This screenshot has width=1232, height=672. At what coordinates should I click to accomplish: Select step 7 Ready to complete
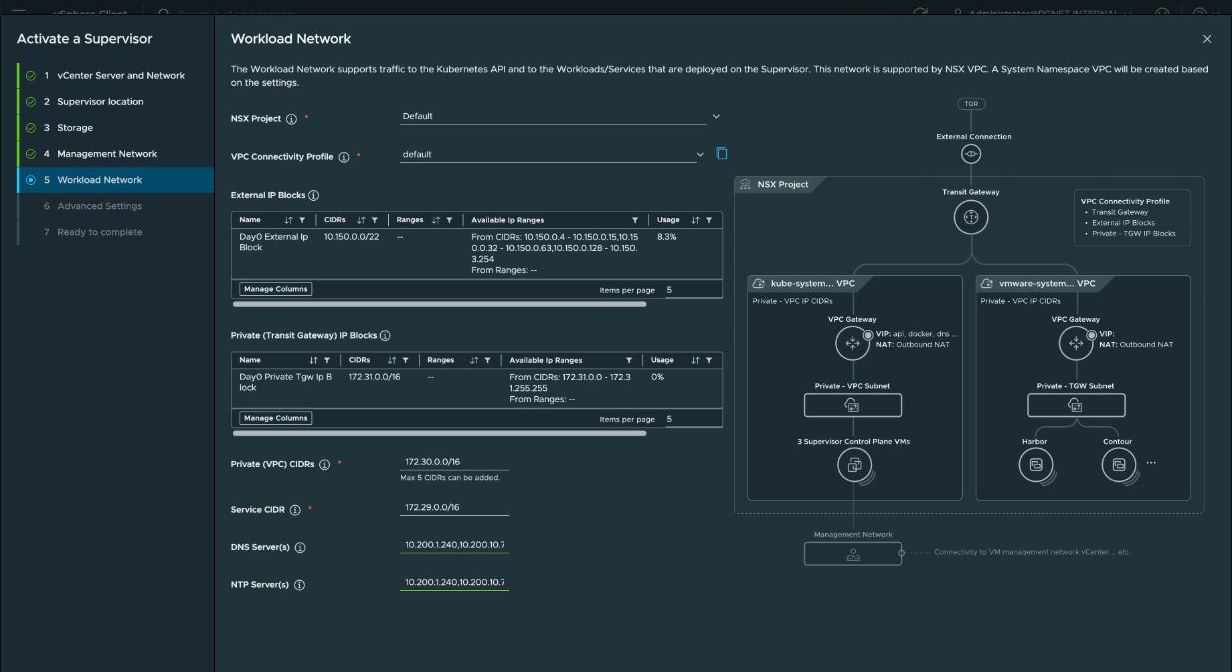114,232
